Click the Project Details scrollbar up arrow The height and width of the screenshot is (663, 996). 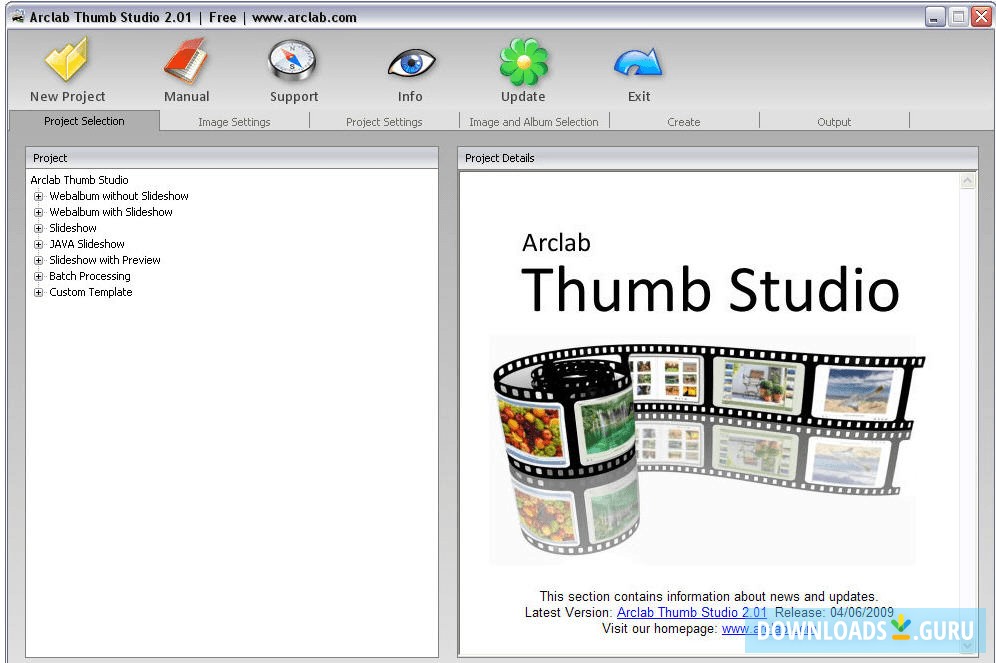pyautogui.click(x=966, y=181)
